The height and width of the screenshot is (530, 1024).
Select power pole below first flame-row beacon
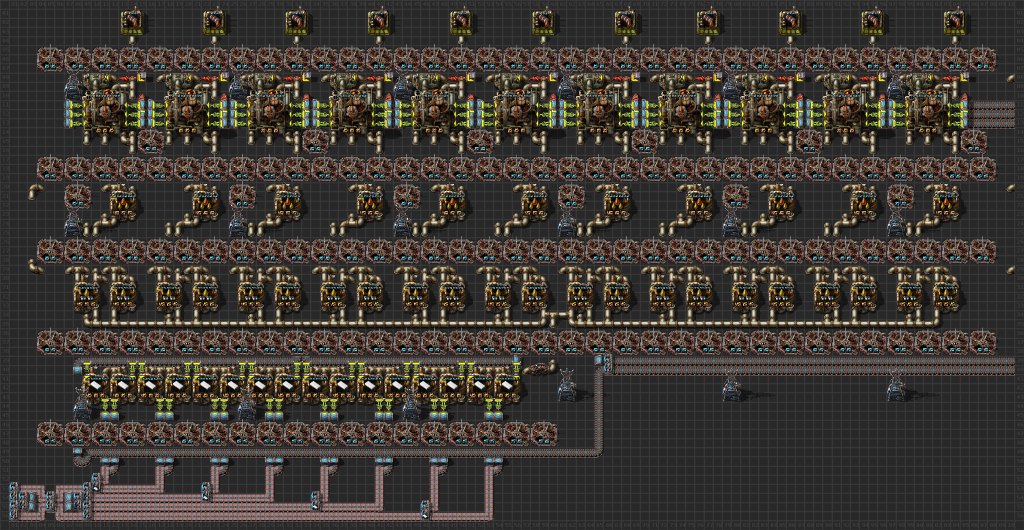click(72, 225)
